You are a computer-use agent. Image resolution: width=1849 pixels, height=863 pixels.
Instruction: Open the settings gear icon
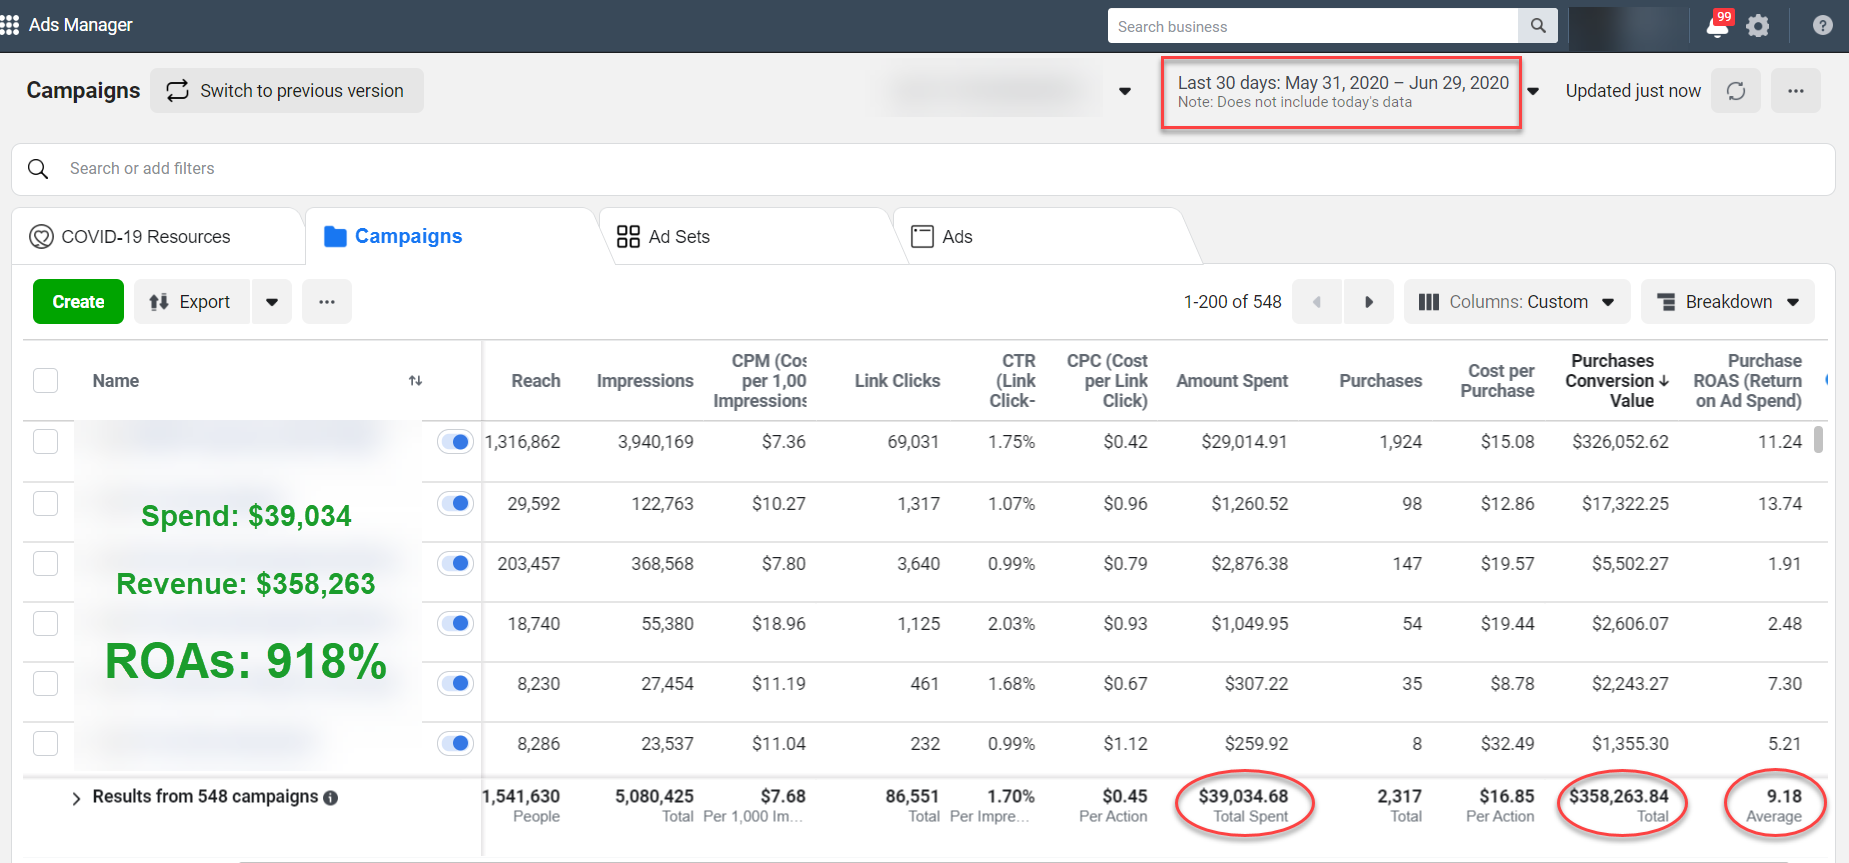coord(1757,26)
